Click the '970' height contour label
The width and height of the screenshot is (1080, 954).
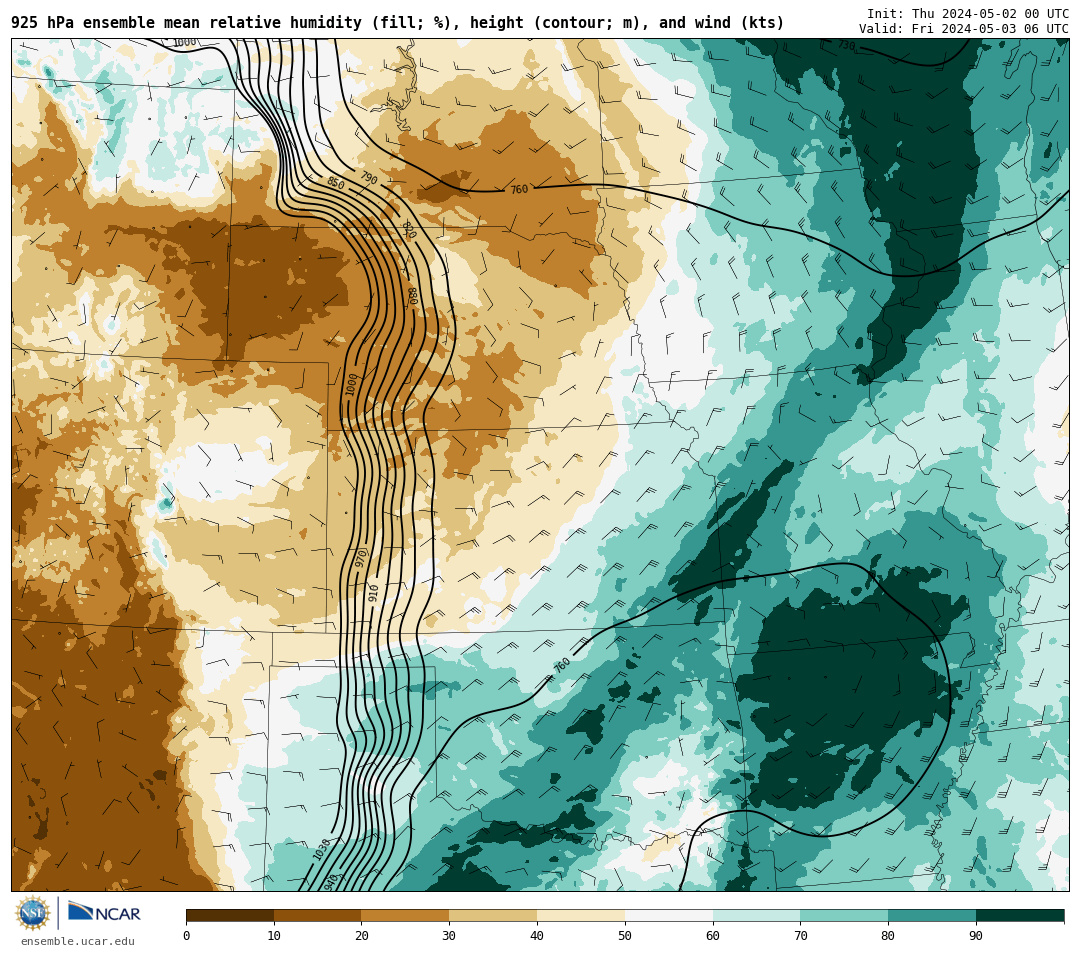click(x=361, y=557)
